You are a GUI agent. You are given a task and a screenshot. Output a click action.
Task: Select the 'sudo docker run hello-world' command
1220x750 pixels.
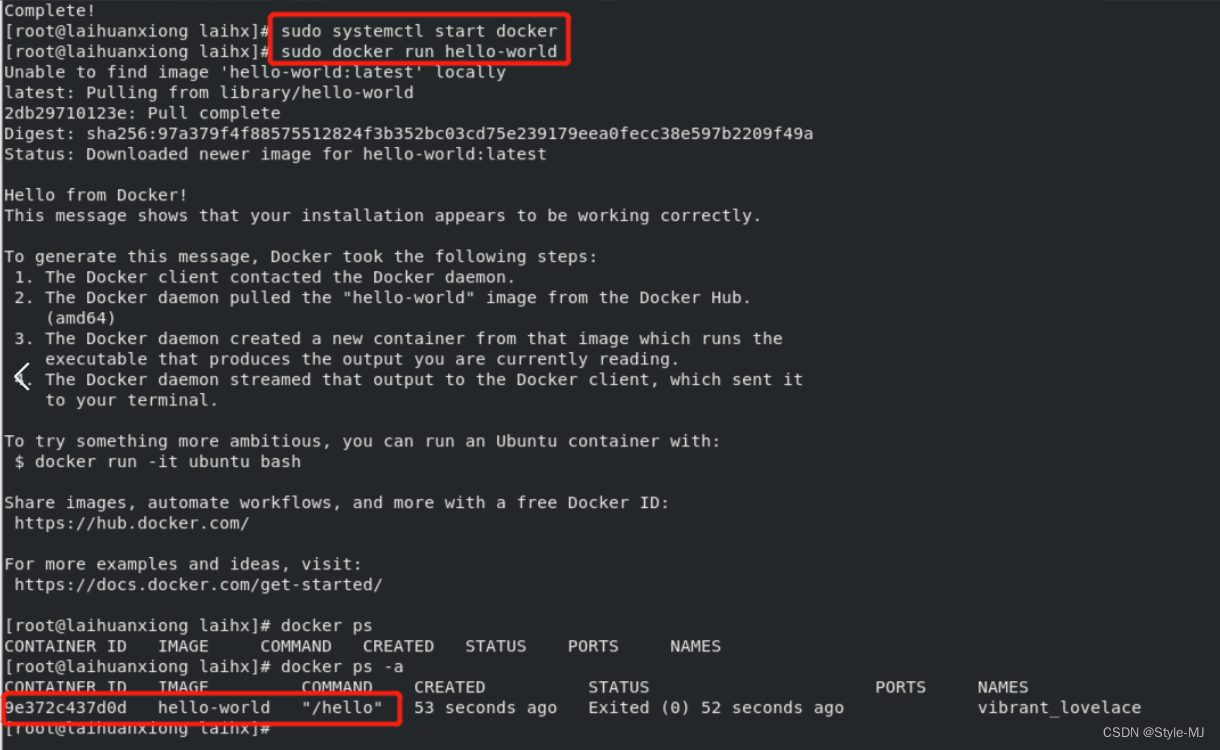(x=419, y=52)
